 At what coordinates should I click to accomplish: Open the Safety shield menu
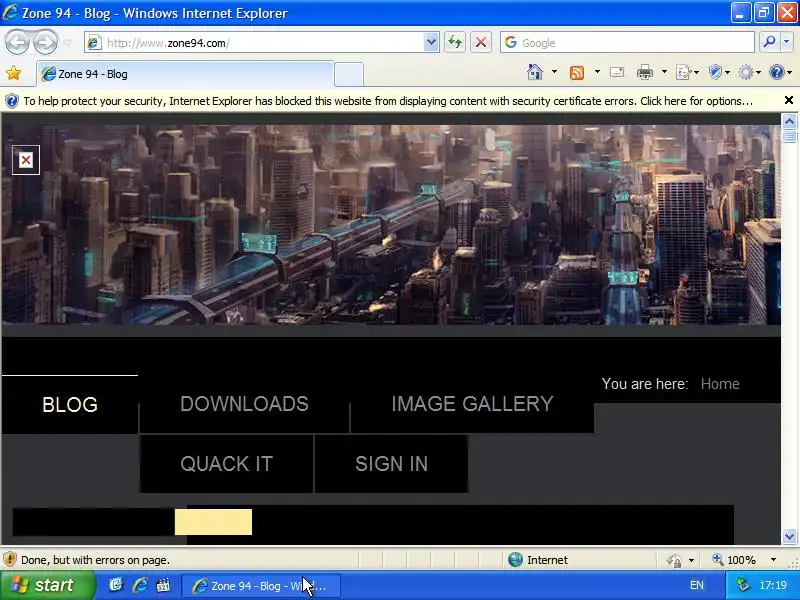click(x=719, y=72)
